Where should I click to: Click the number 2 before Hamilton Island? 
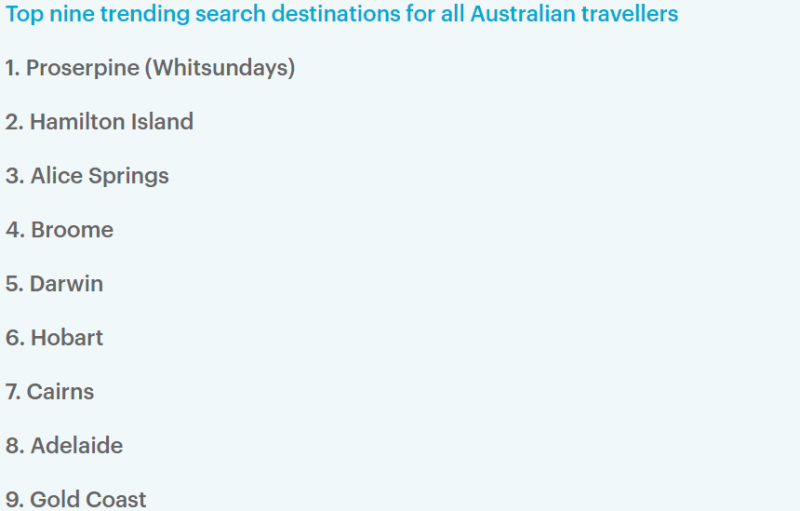[14, 122]
